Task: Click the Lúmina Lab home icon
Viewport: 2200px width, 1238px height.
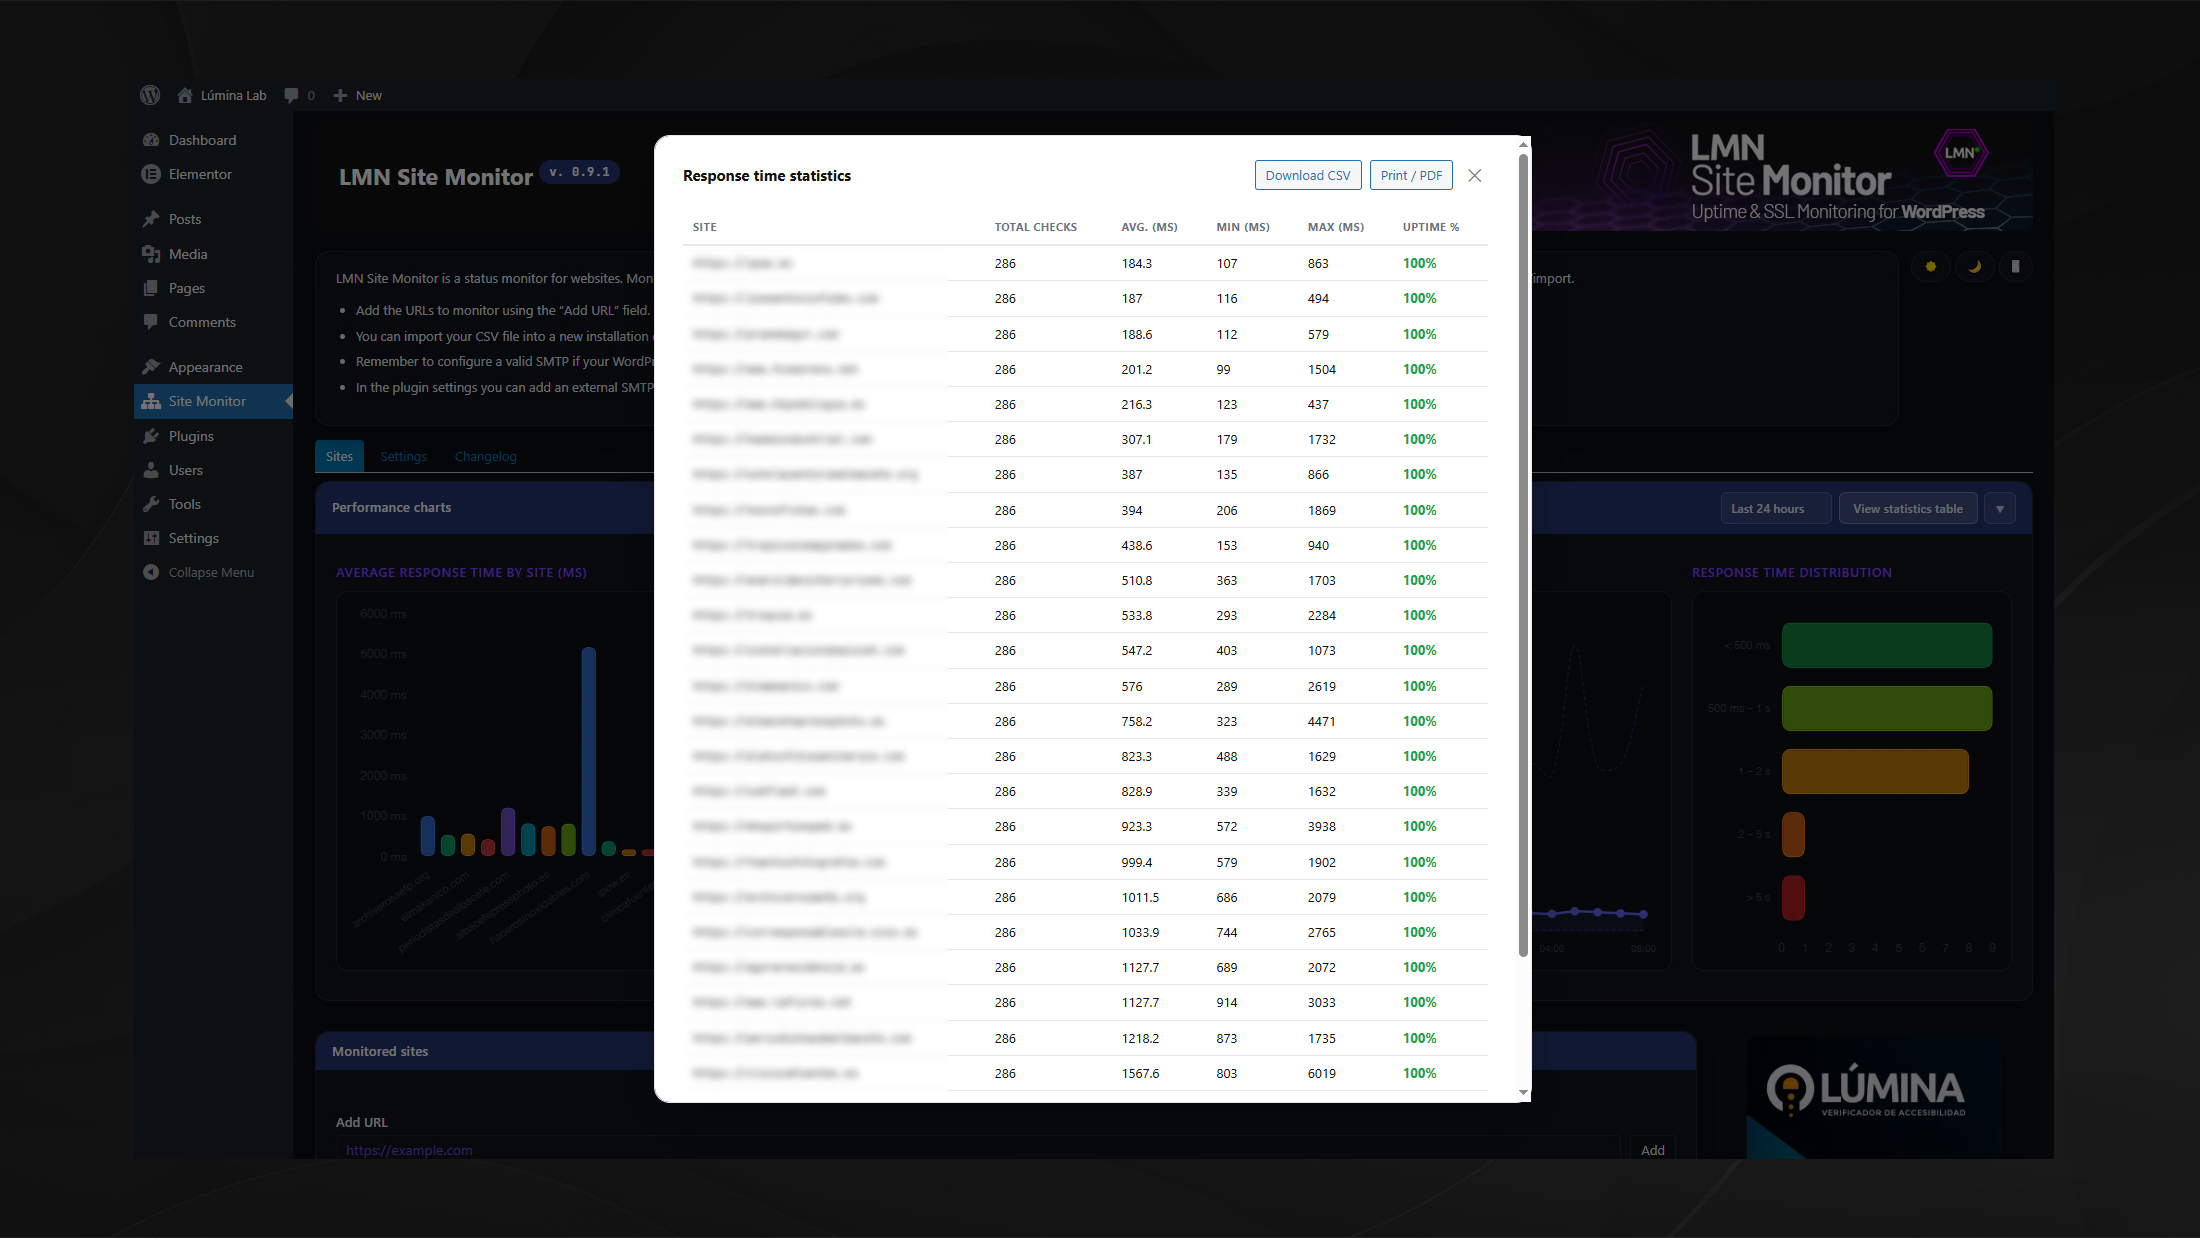Action: coord(185,95)
